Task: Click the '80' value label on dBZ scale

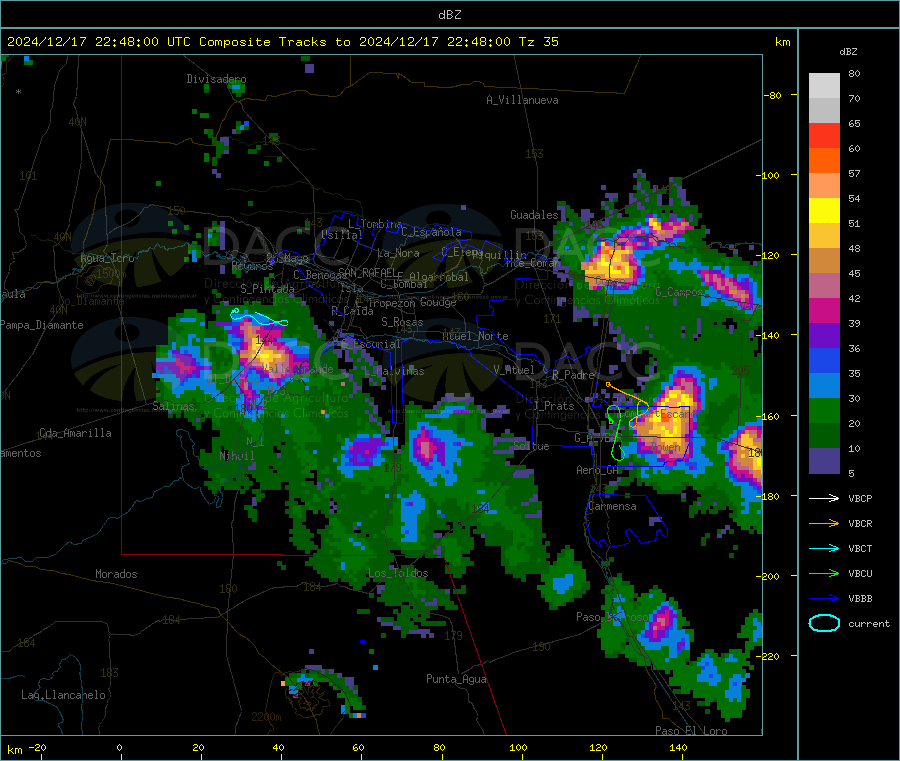Action: [x=854, y=73]
